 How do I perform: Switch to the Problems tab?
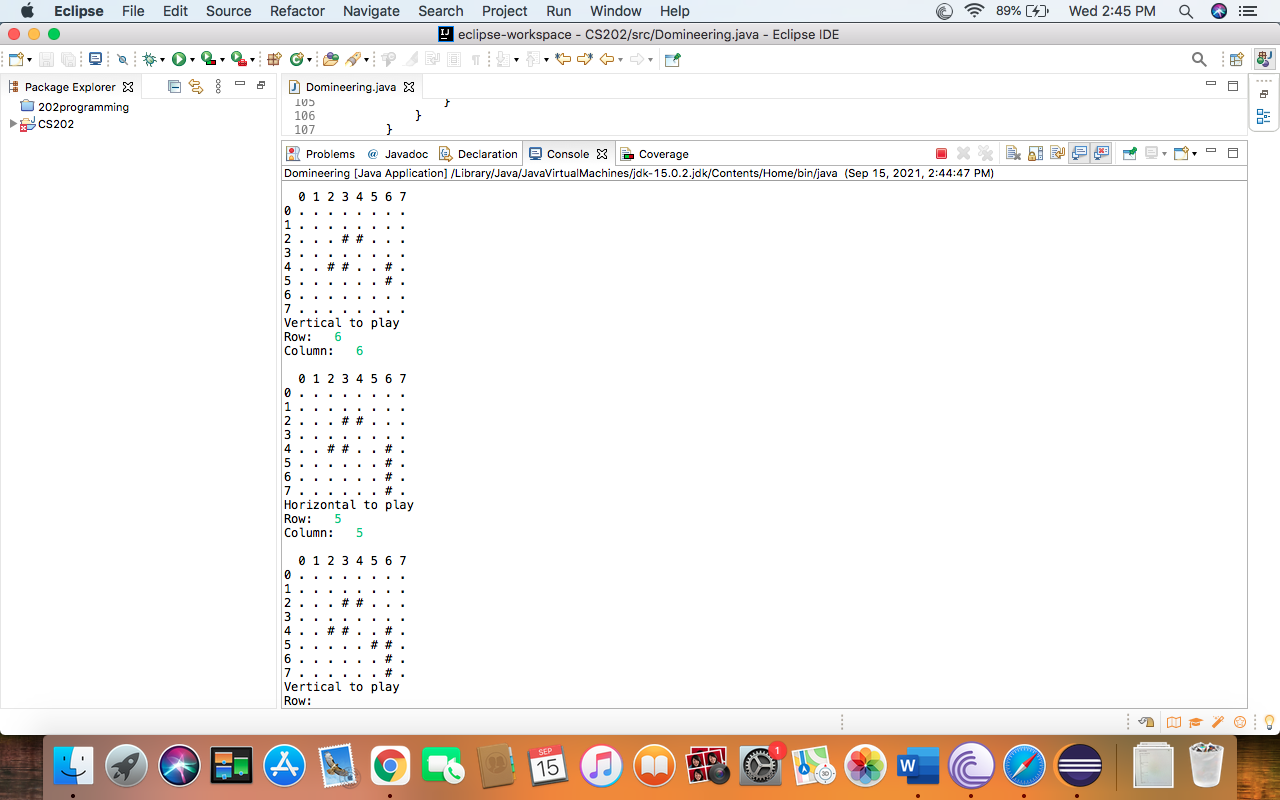[320, 154]
